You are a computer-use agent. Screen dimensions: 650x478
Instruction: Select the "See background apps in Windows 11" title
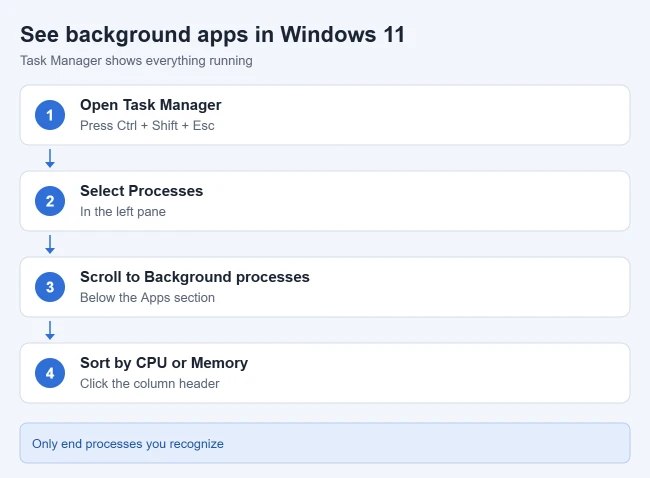click(212, 34)
